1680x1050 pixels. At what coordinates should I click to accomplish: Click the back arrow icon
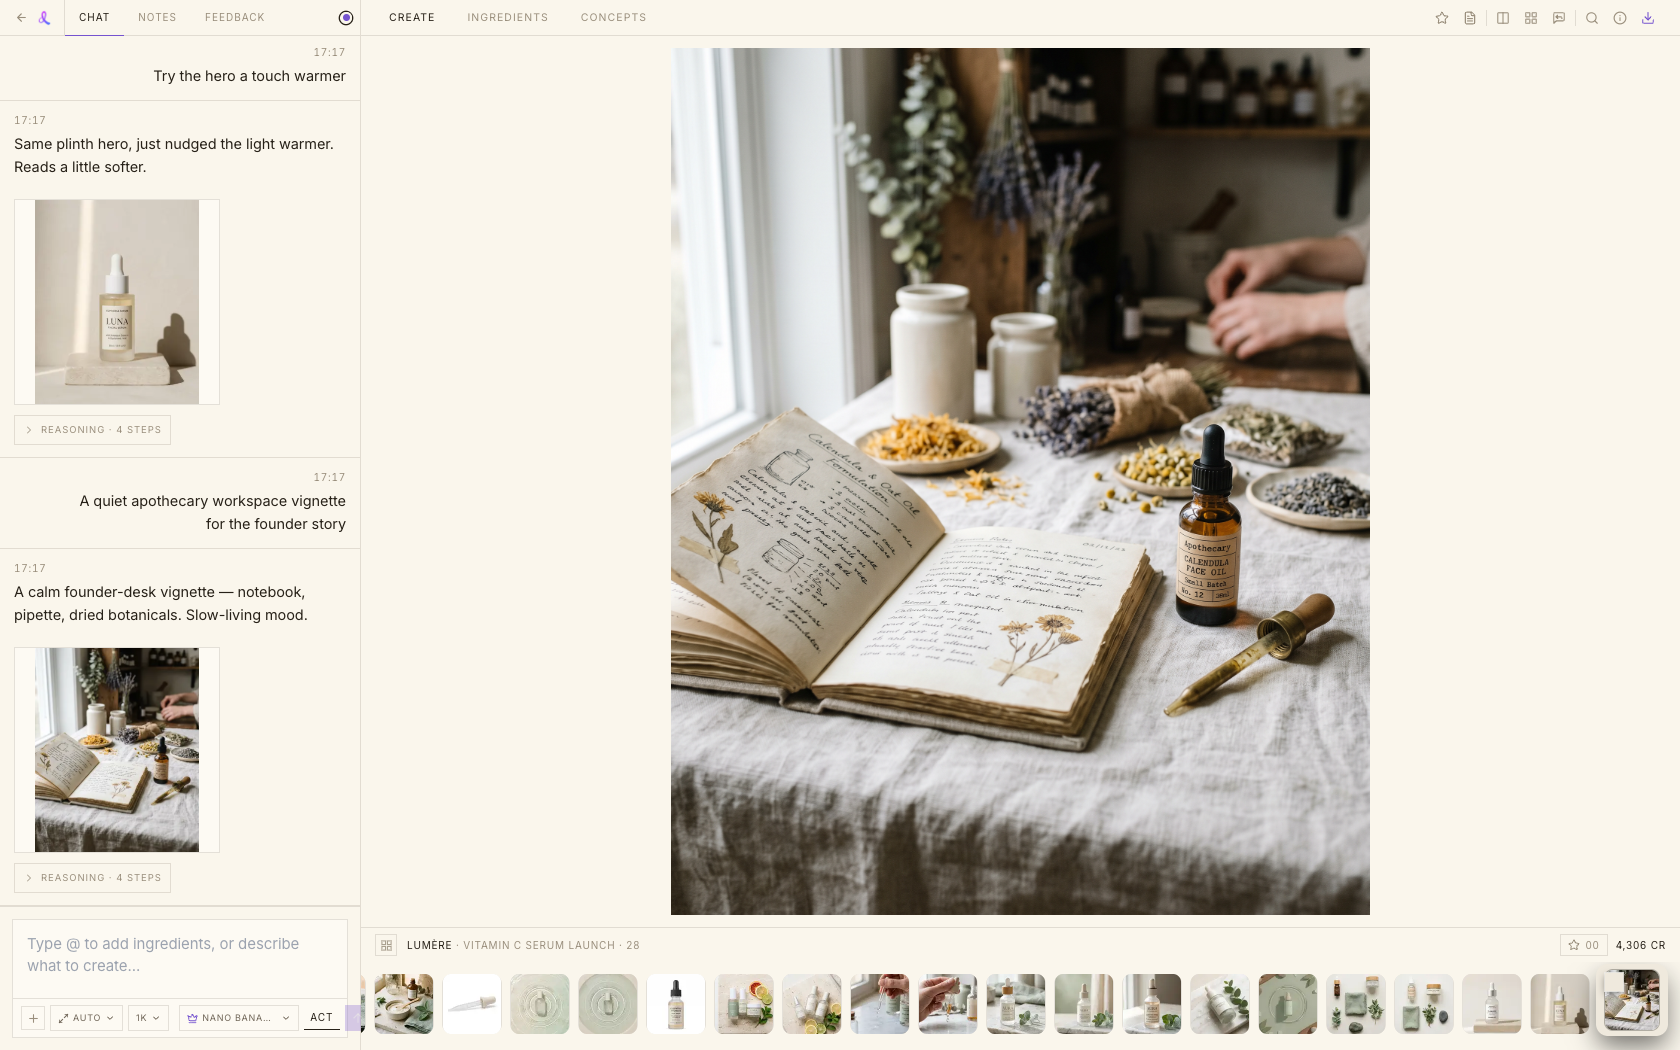[x=21, y=18]
